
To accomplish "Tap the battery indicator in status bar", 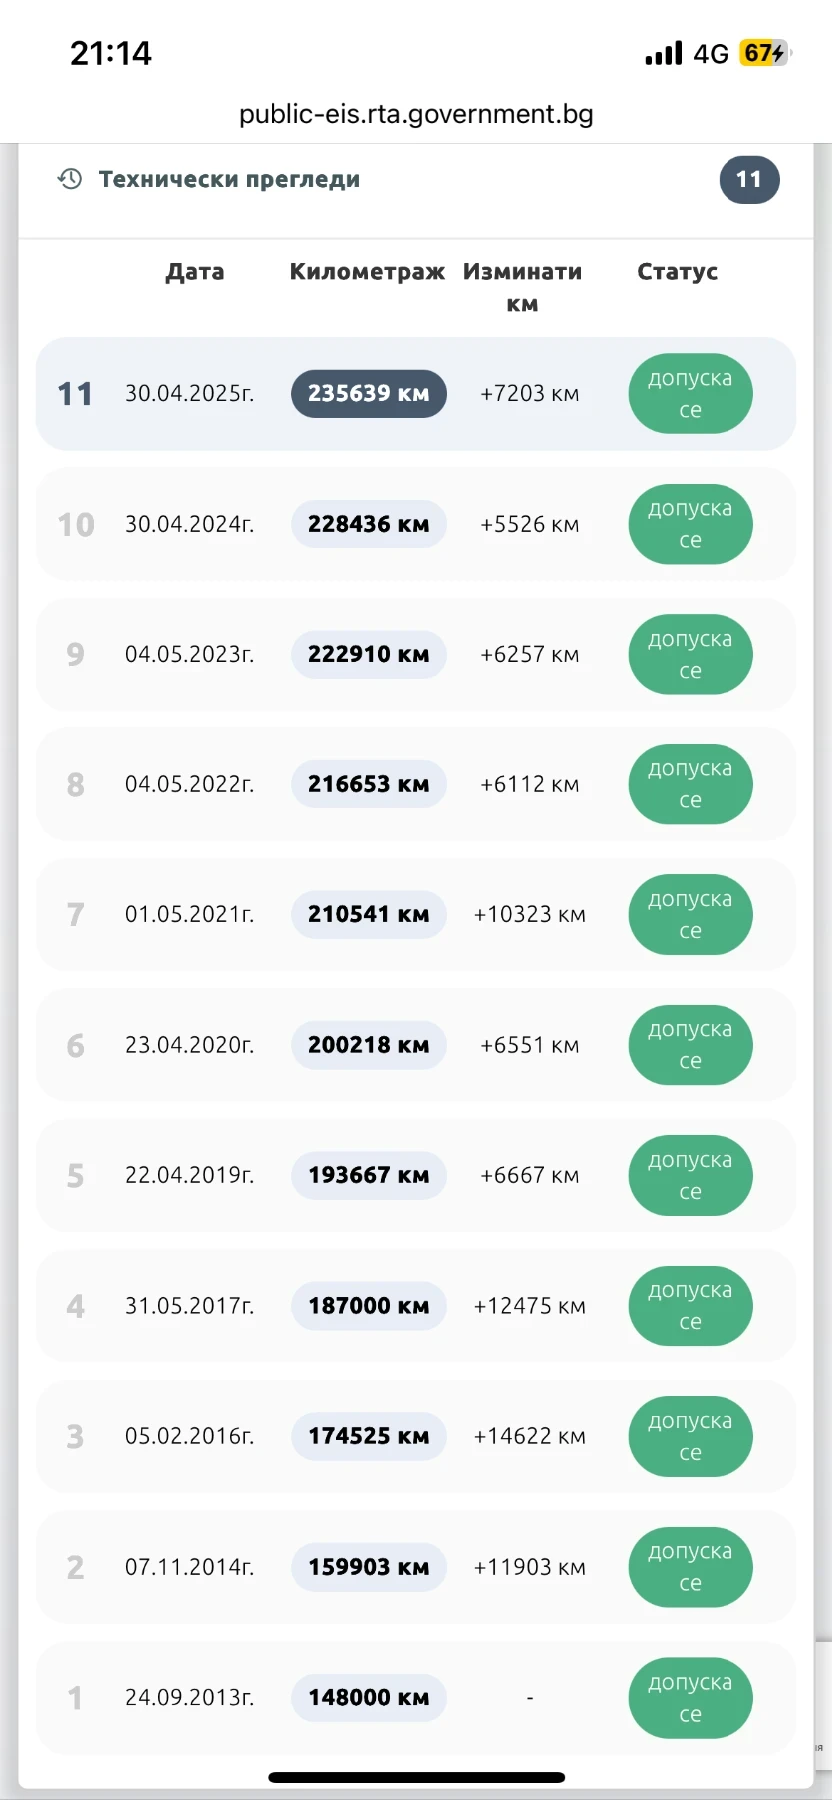I will pyautogui.click(x=764, y=53).
